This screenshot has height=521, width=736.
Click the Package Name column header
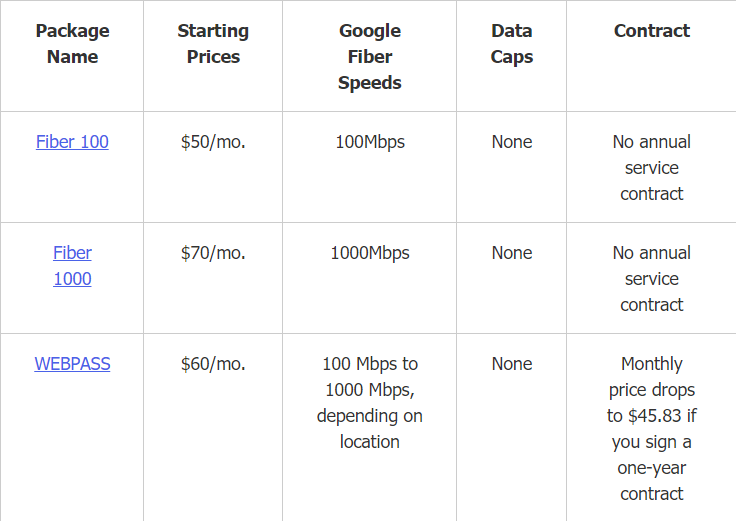(x=72, y=44)
